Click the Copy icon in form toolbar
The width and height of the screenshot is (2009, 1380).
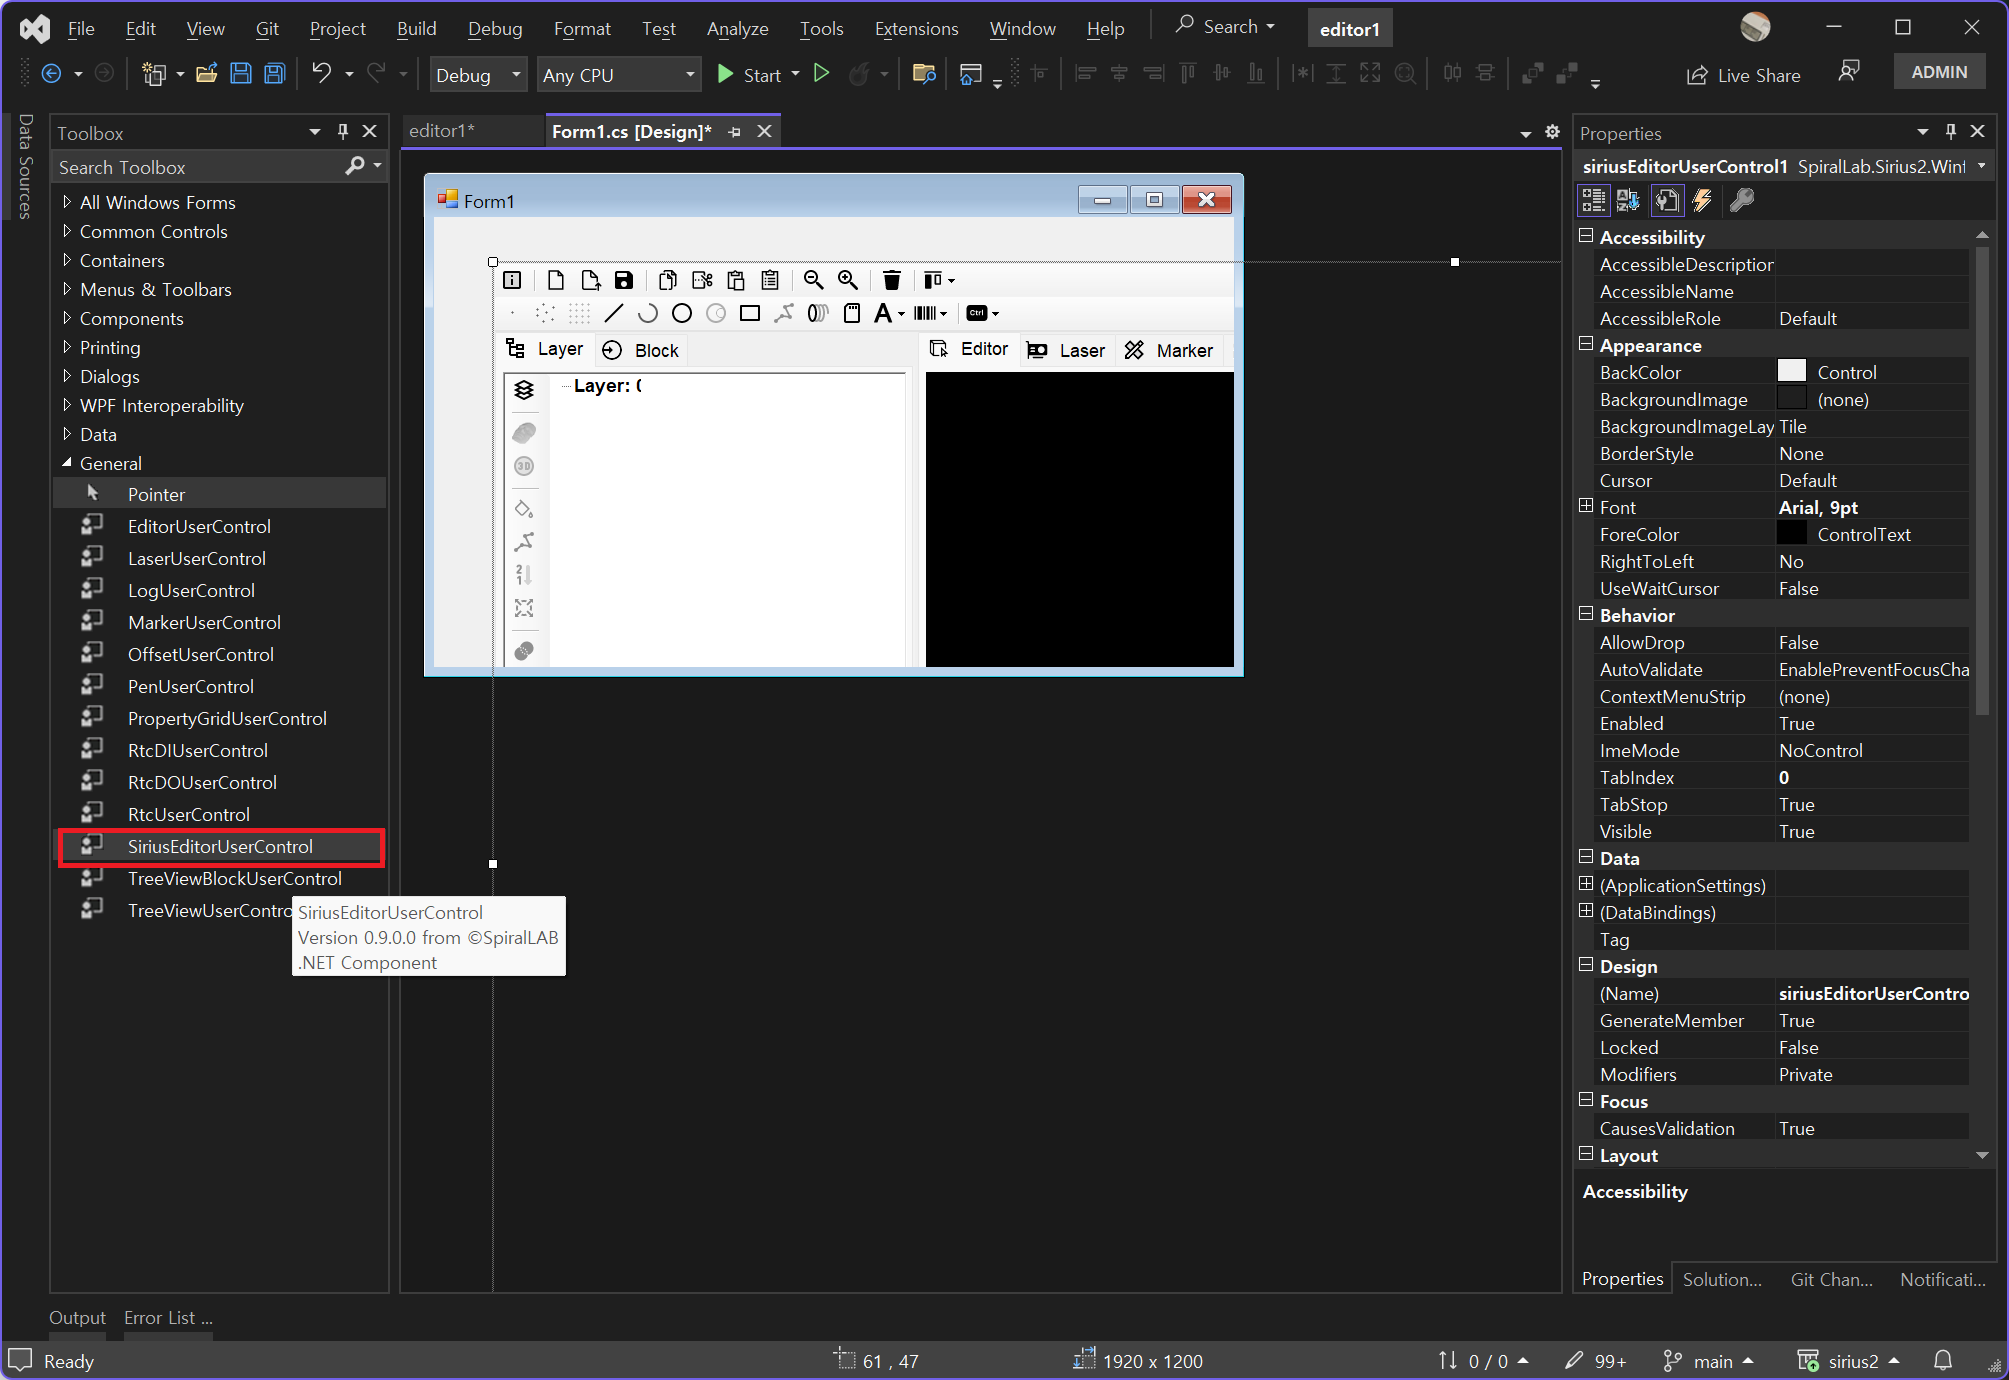(x=668, y=280)
